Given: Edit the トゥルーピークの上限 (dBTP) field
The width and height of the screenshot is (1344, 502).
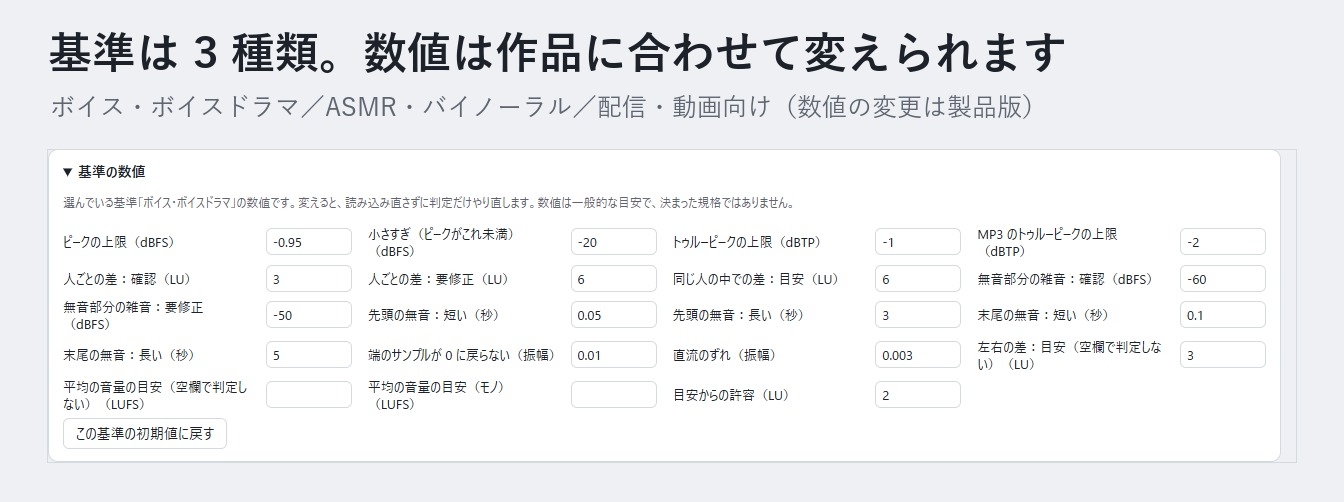Looking at the screenshot, I should [918, 242].
